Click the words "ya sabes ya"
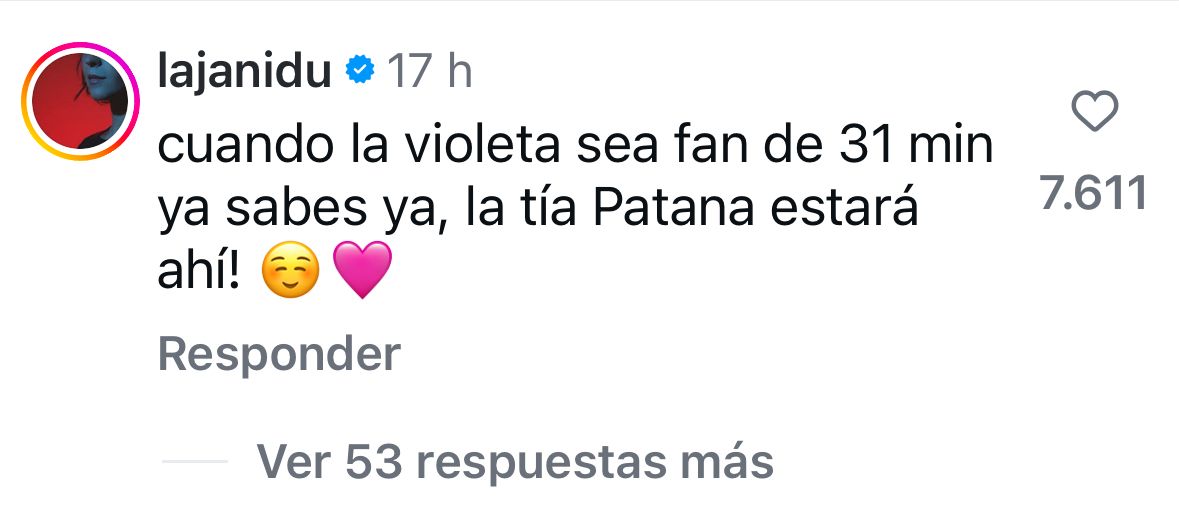The image size is (1179, 520). 299,211
